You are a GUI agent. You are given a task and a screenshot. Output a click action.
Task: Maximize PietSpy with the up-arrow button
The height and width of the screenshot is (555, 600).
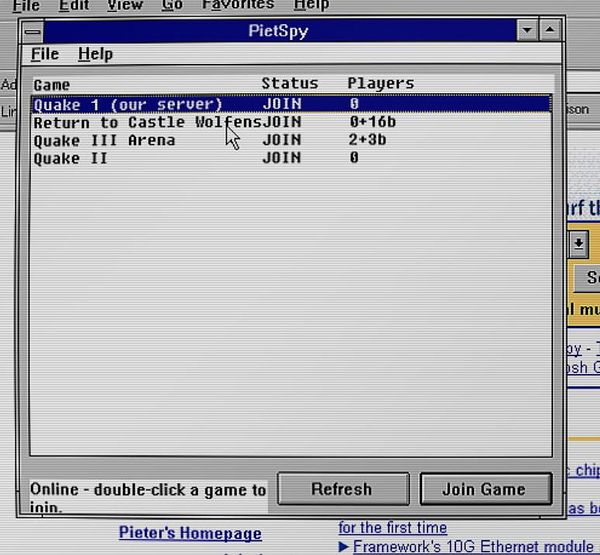click(x=550, y=29)
